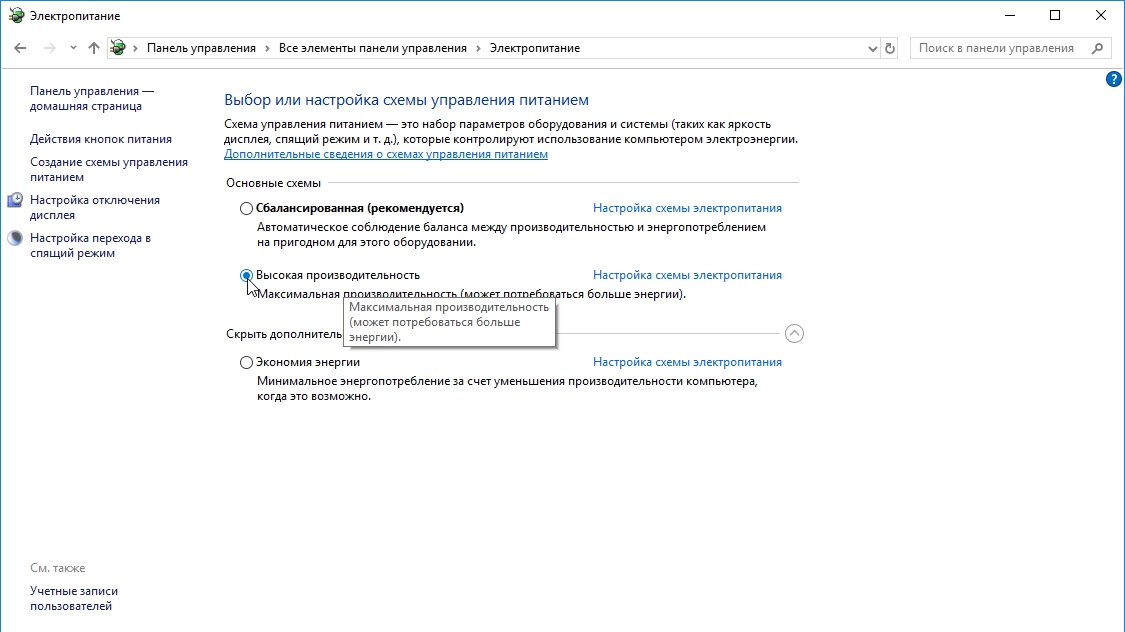Viewport: 1125px width, 632px height.
Task: Select the Экономия энергии radio button
Action: (x=246, y=363)
